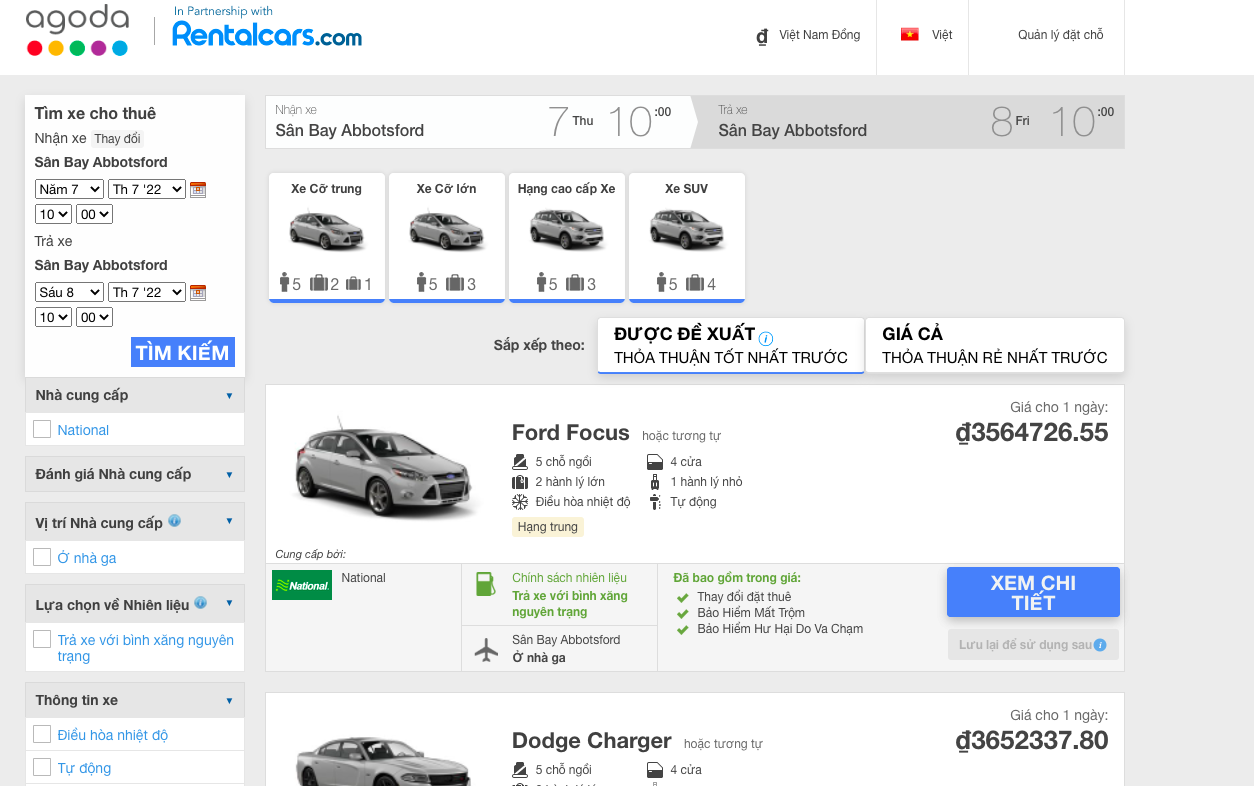Image resolution: width=1254 pixels, height=786 pixels.
Task: Click the Agoda logo
Action: tap(77, 32)
